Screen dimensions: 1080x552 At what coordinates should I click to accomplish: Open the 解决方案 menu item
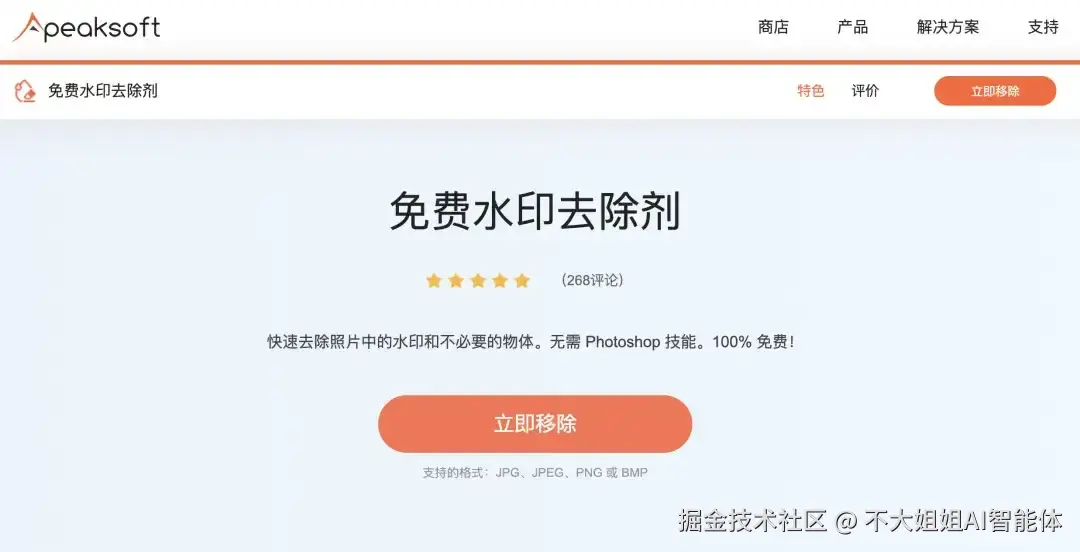point(948,27)
